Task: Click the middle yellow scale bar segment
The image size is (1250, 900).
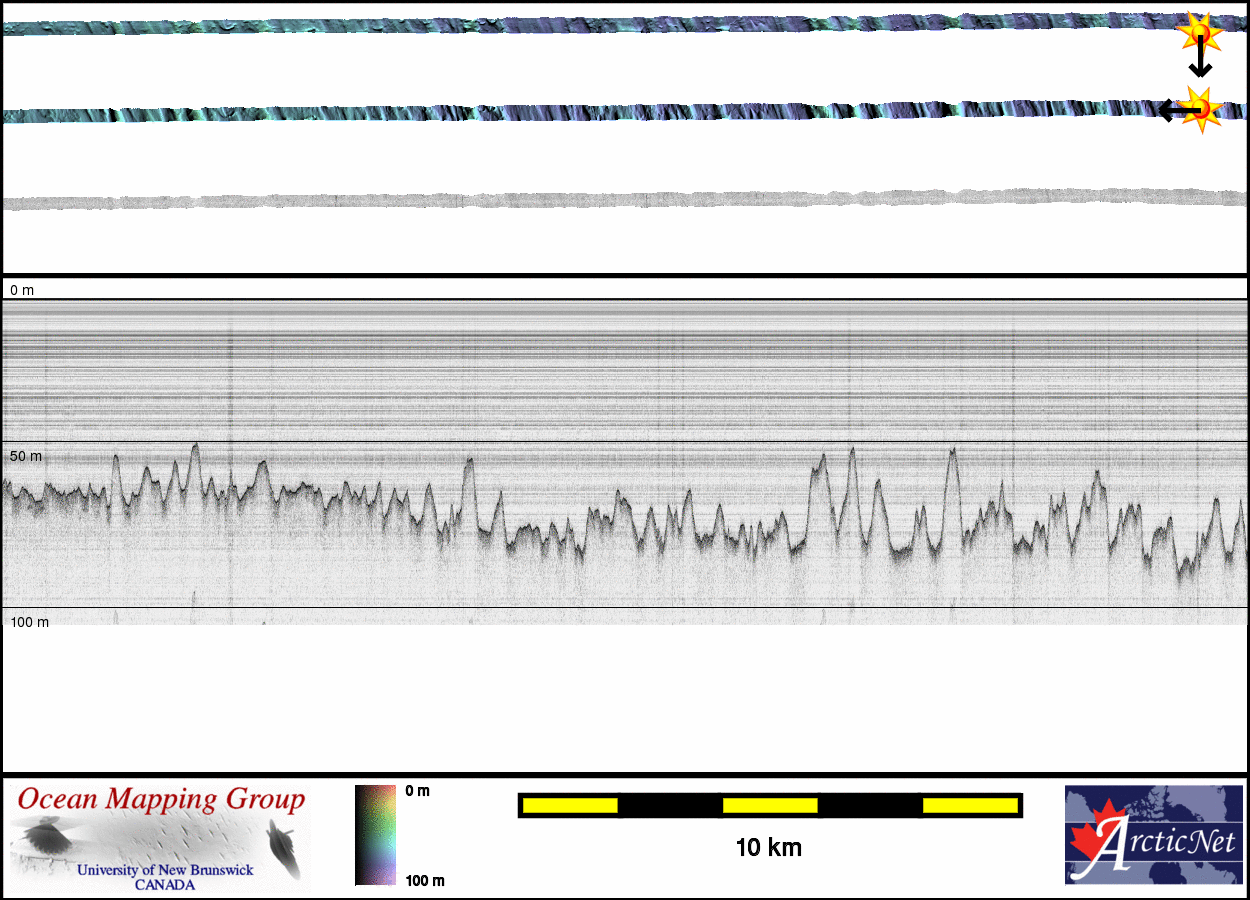Action: click(769, 805)
